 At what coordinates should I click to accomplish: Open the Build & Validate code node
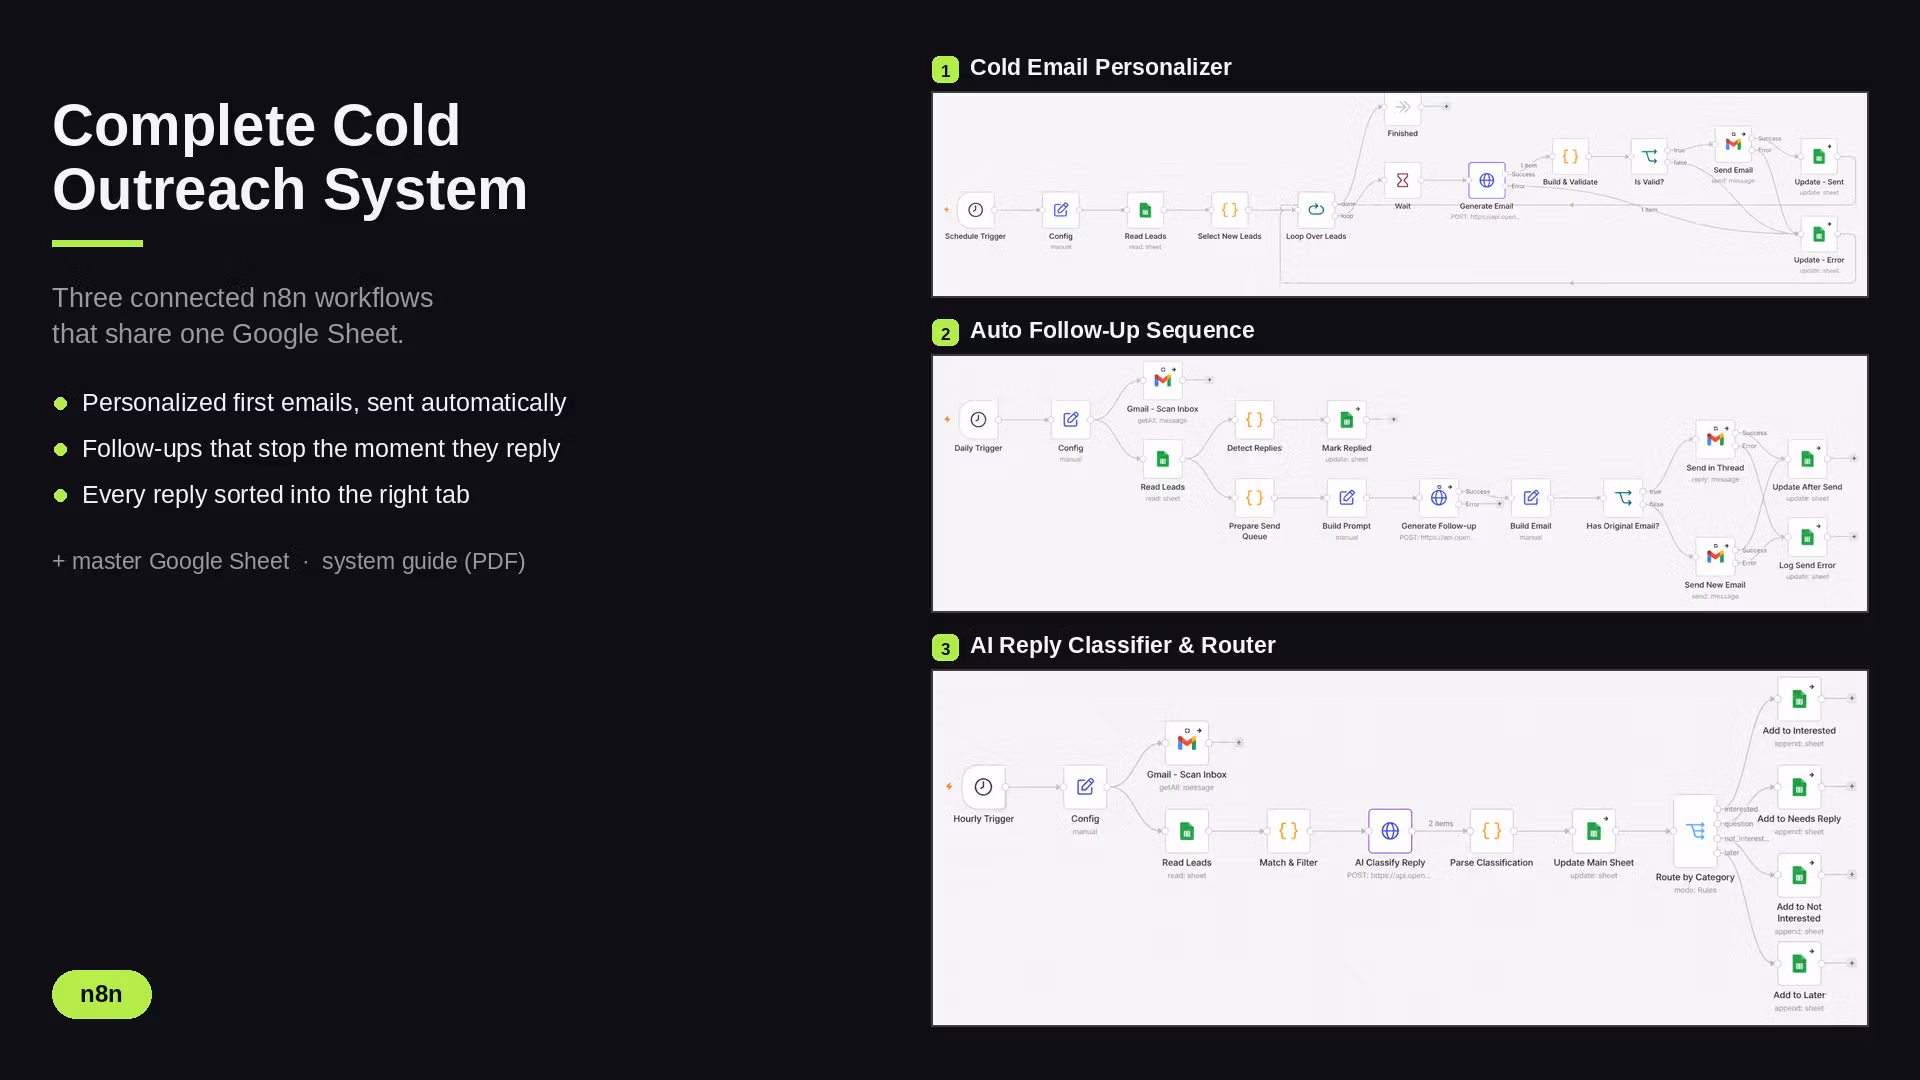tap(1570, 157)
